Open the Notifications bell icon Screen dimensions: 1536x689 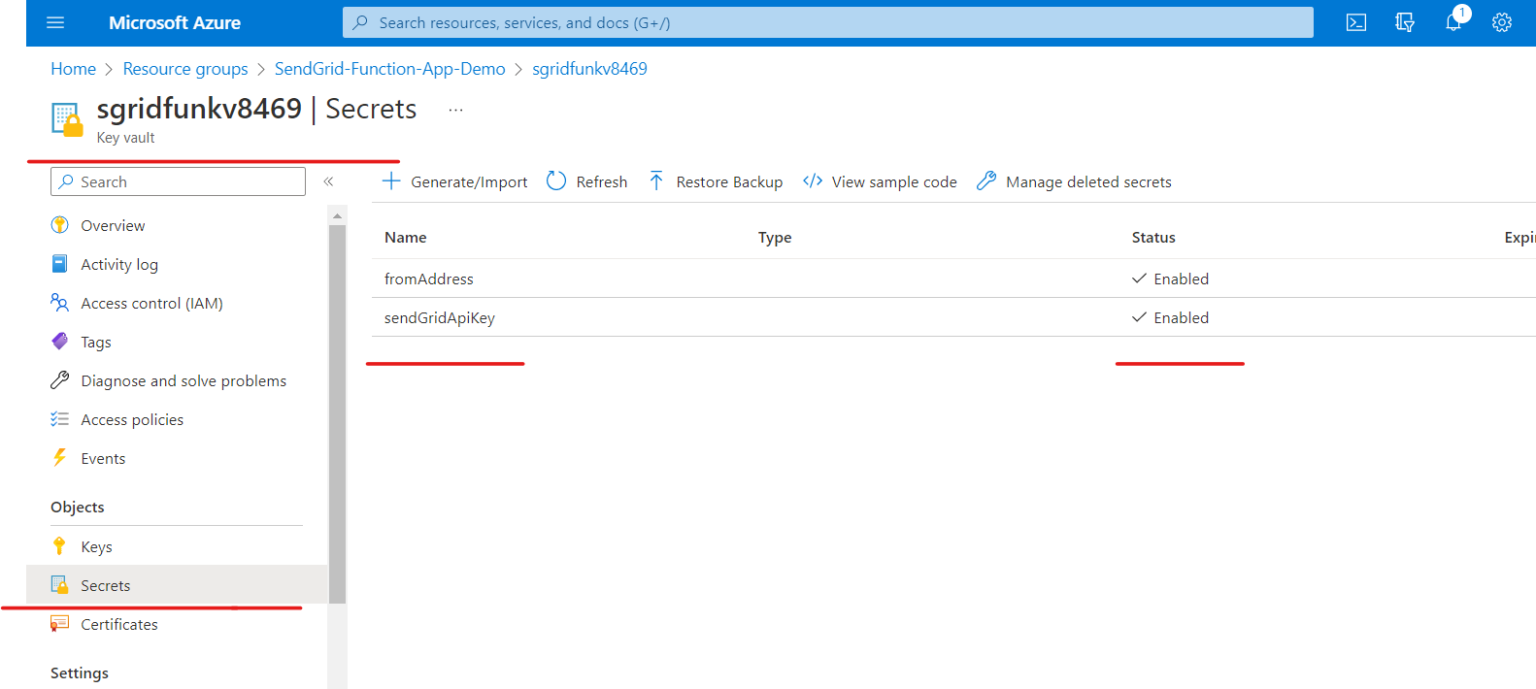pos(1453,21)
